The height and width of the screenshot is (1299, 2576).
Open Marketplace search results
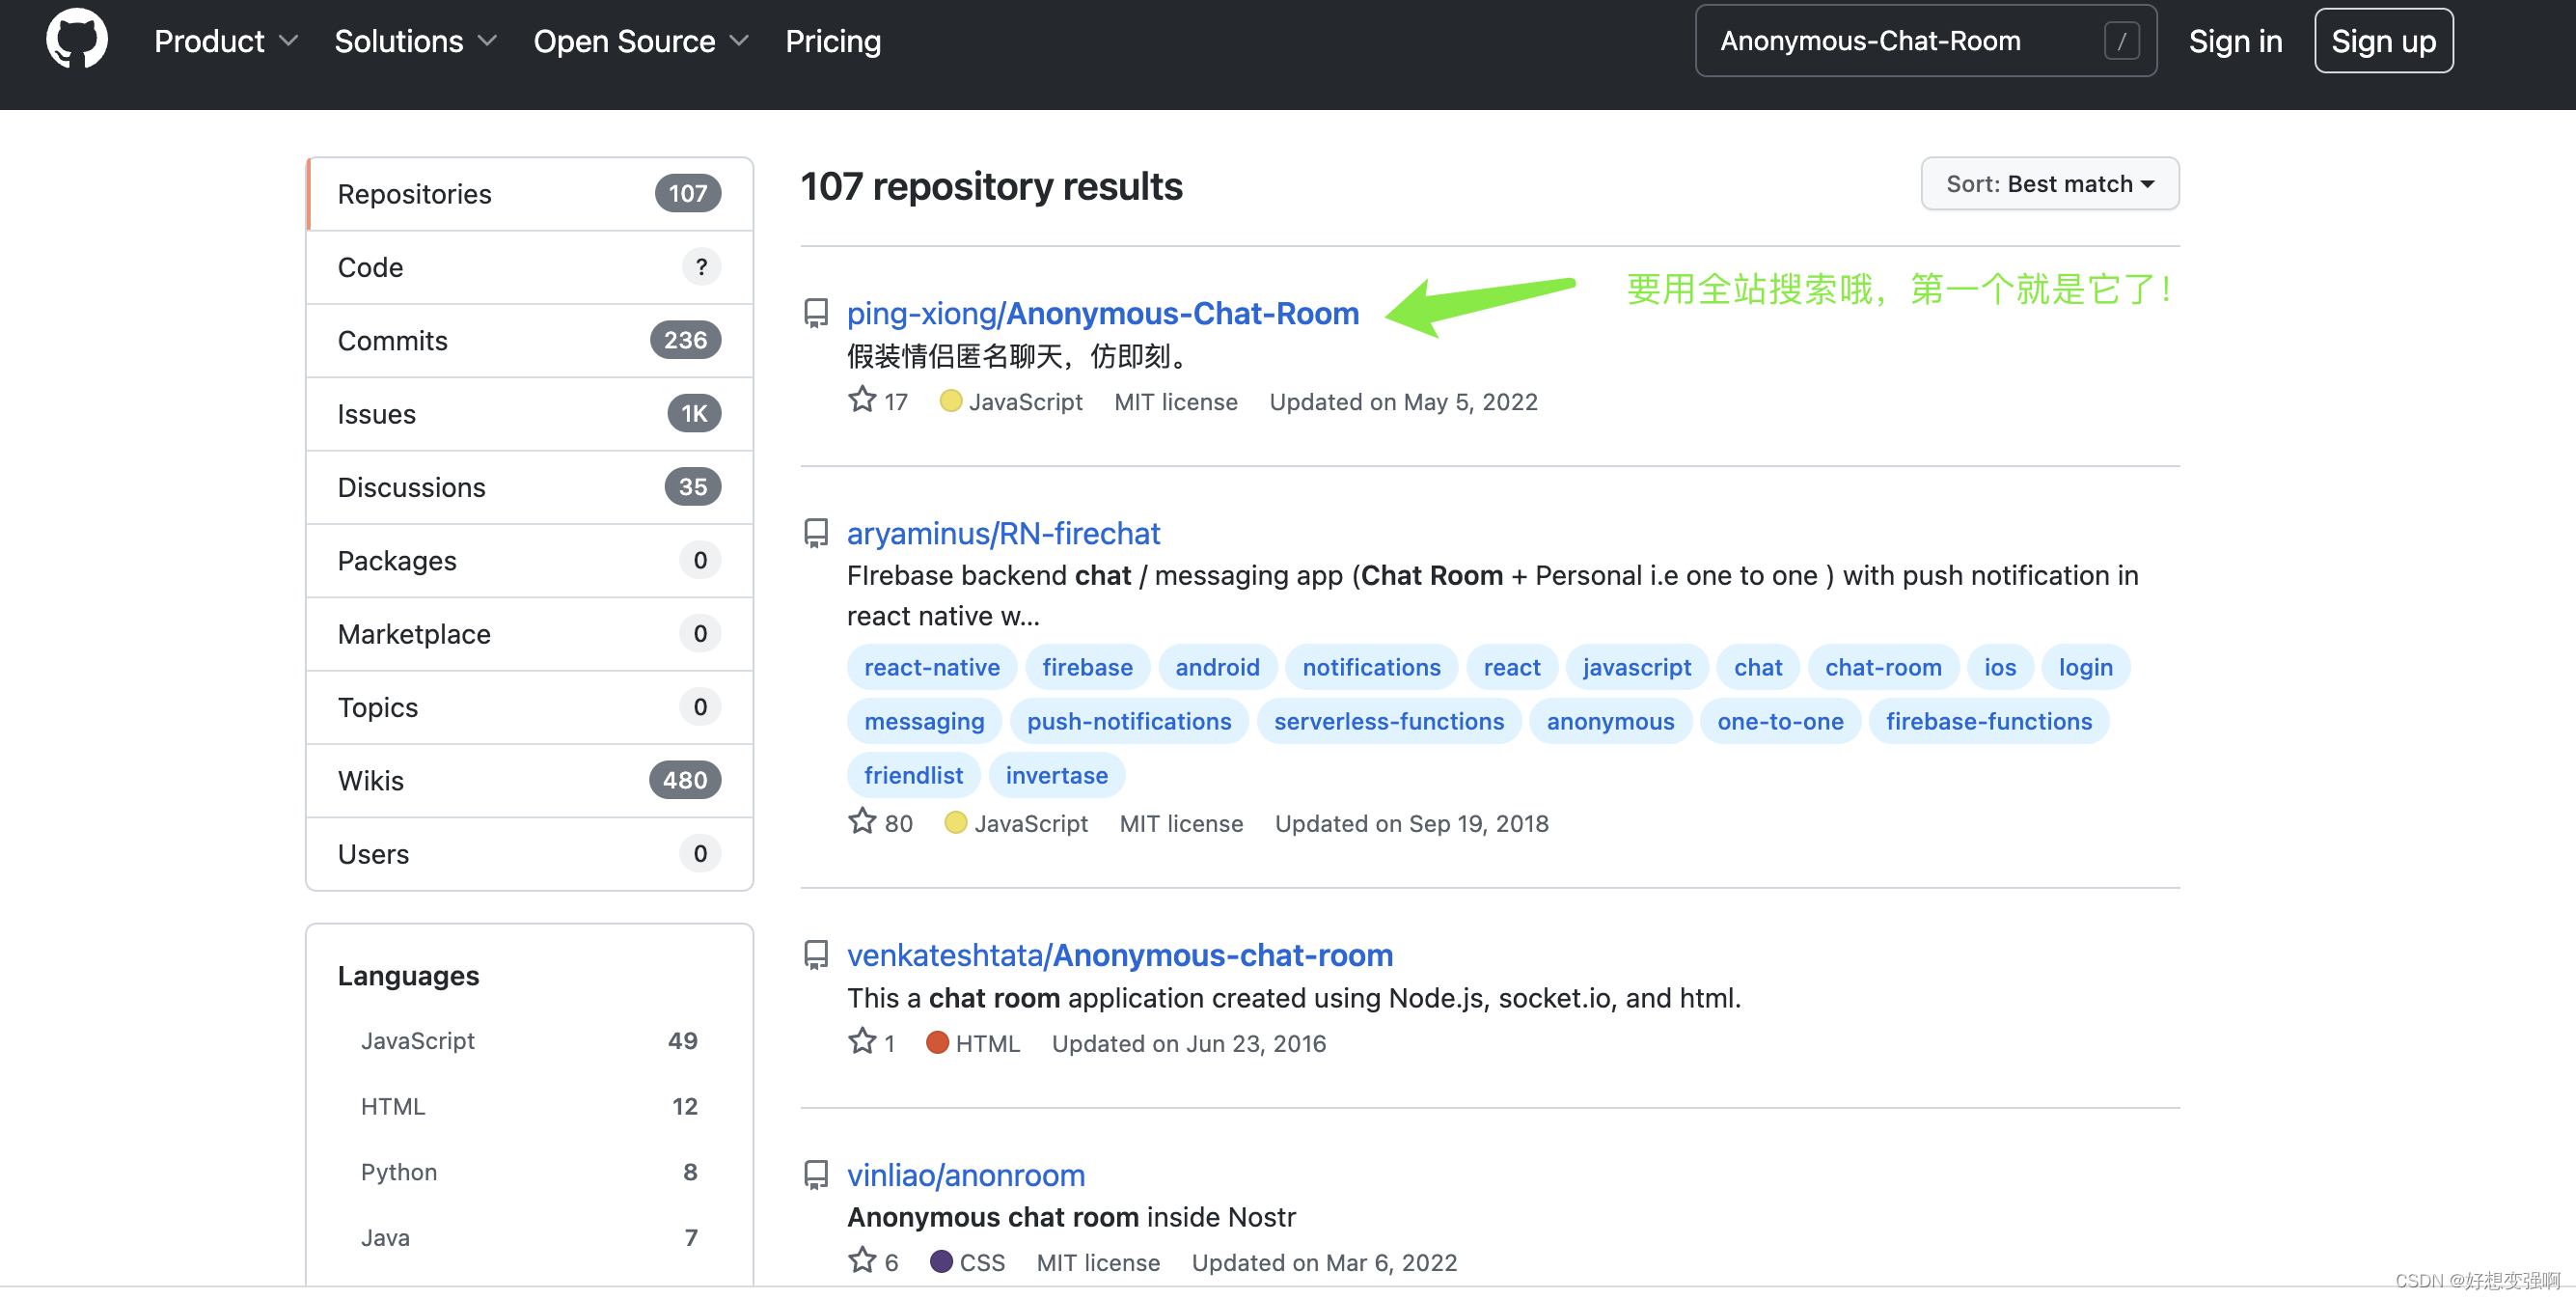[529, 634]
